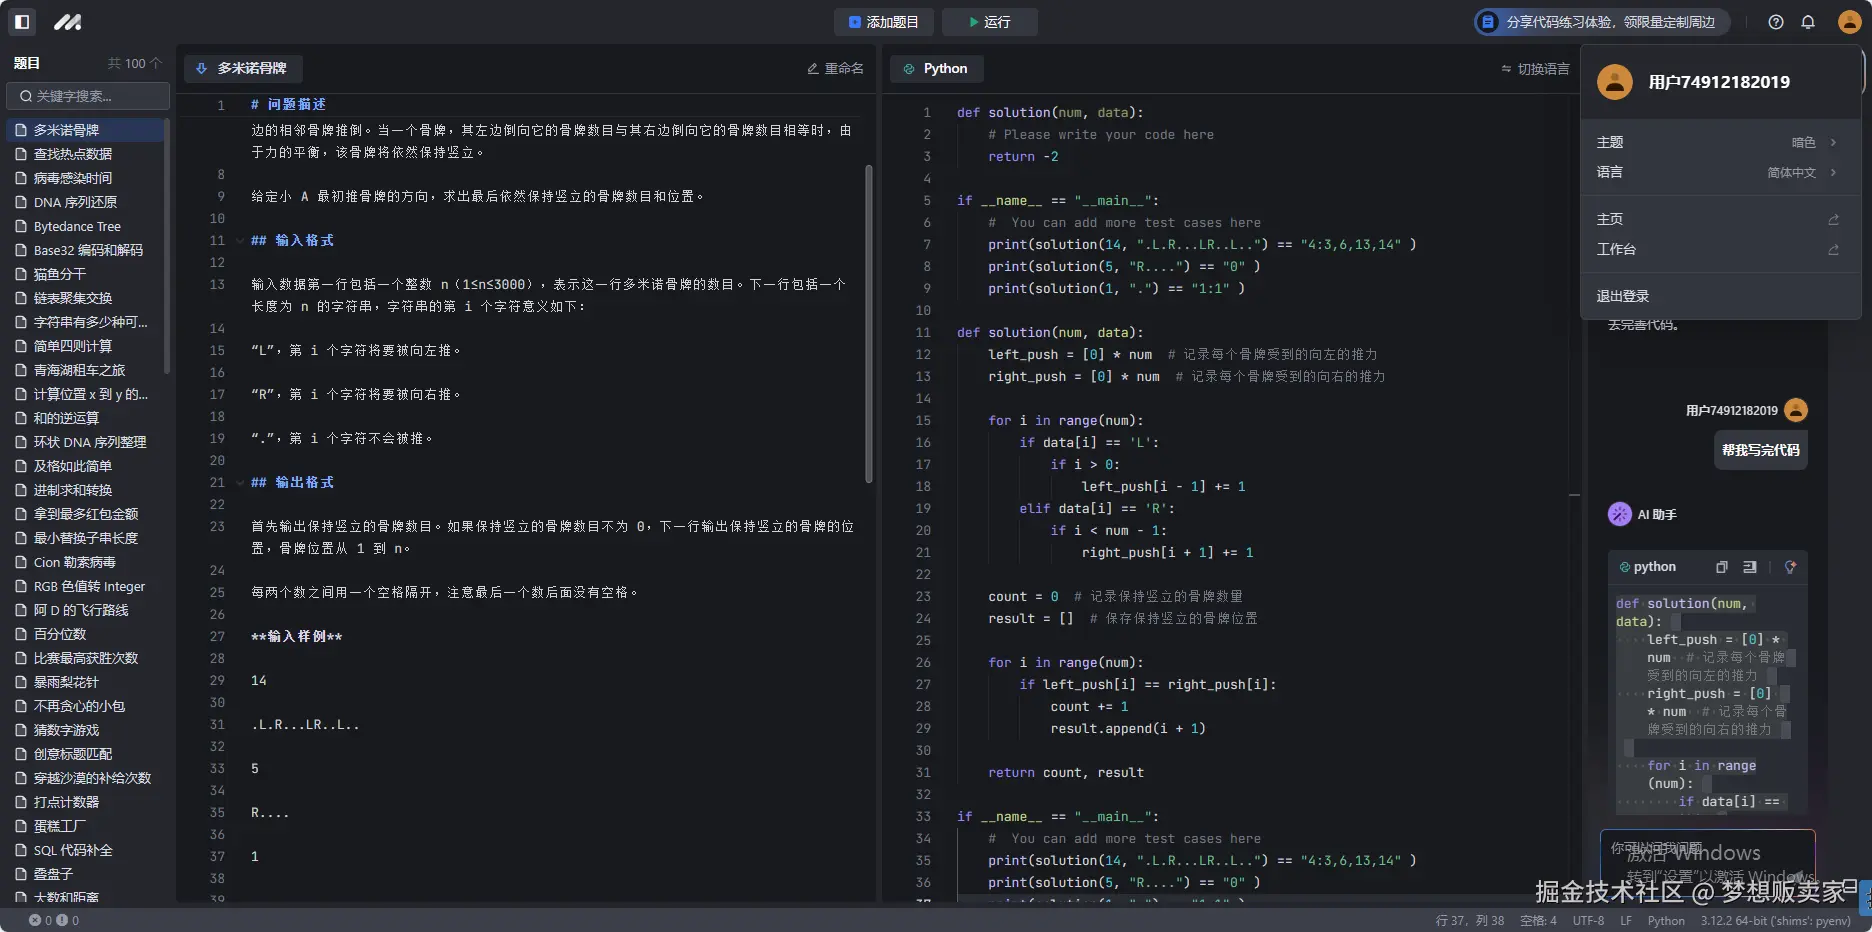Click the MarsCode logo icon
This screenshot has width=1872, height=932.
coord(67,21)
